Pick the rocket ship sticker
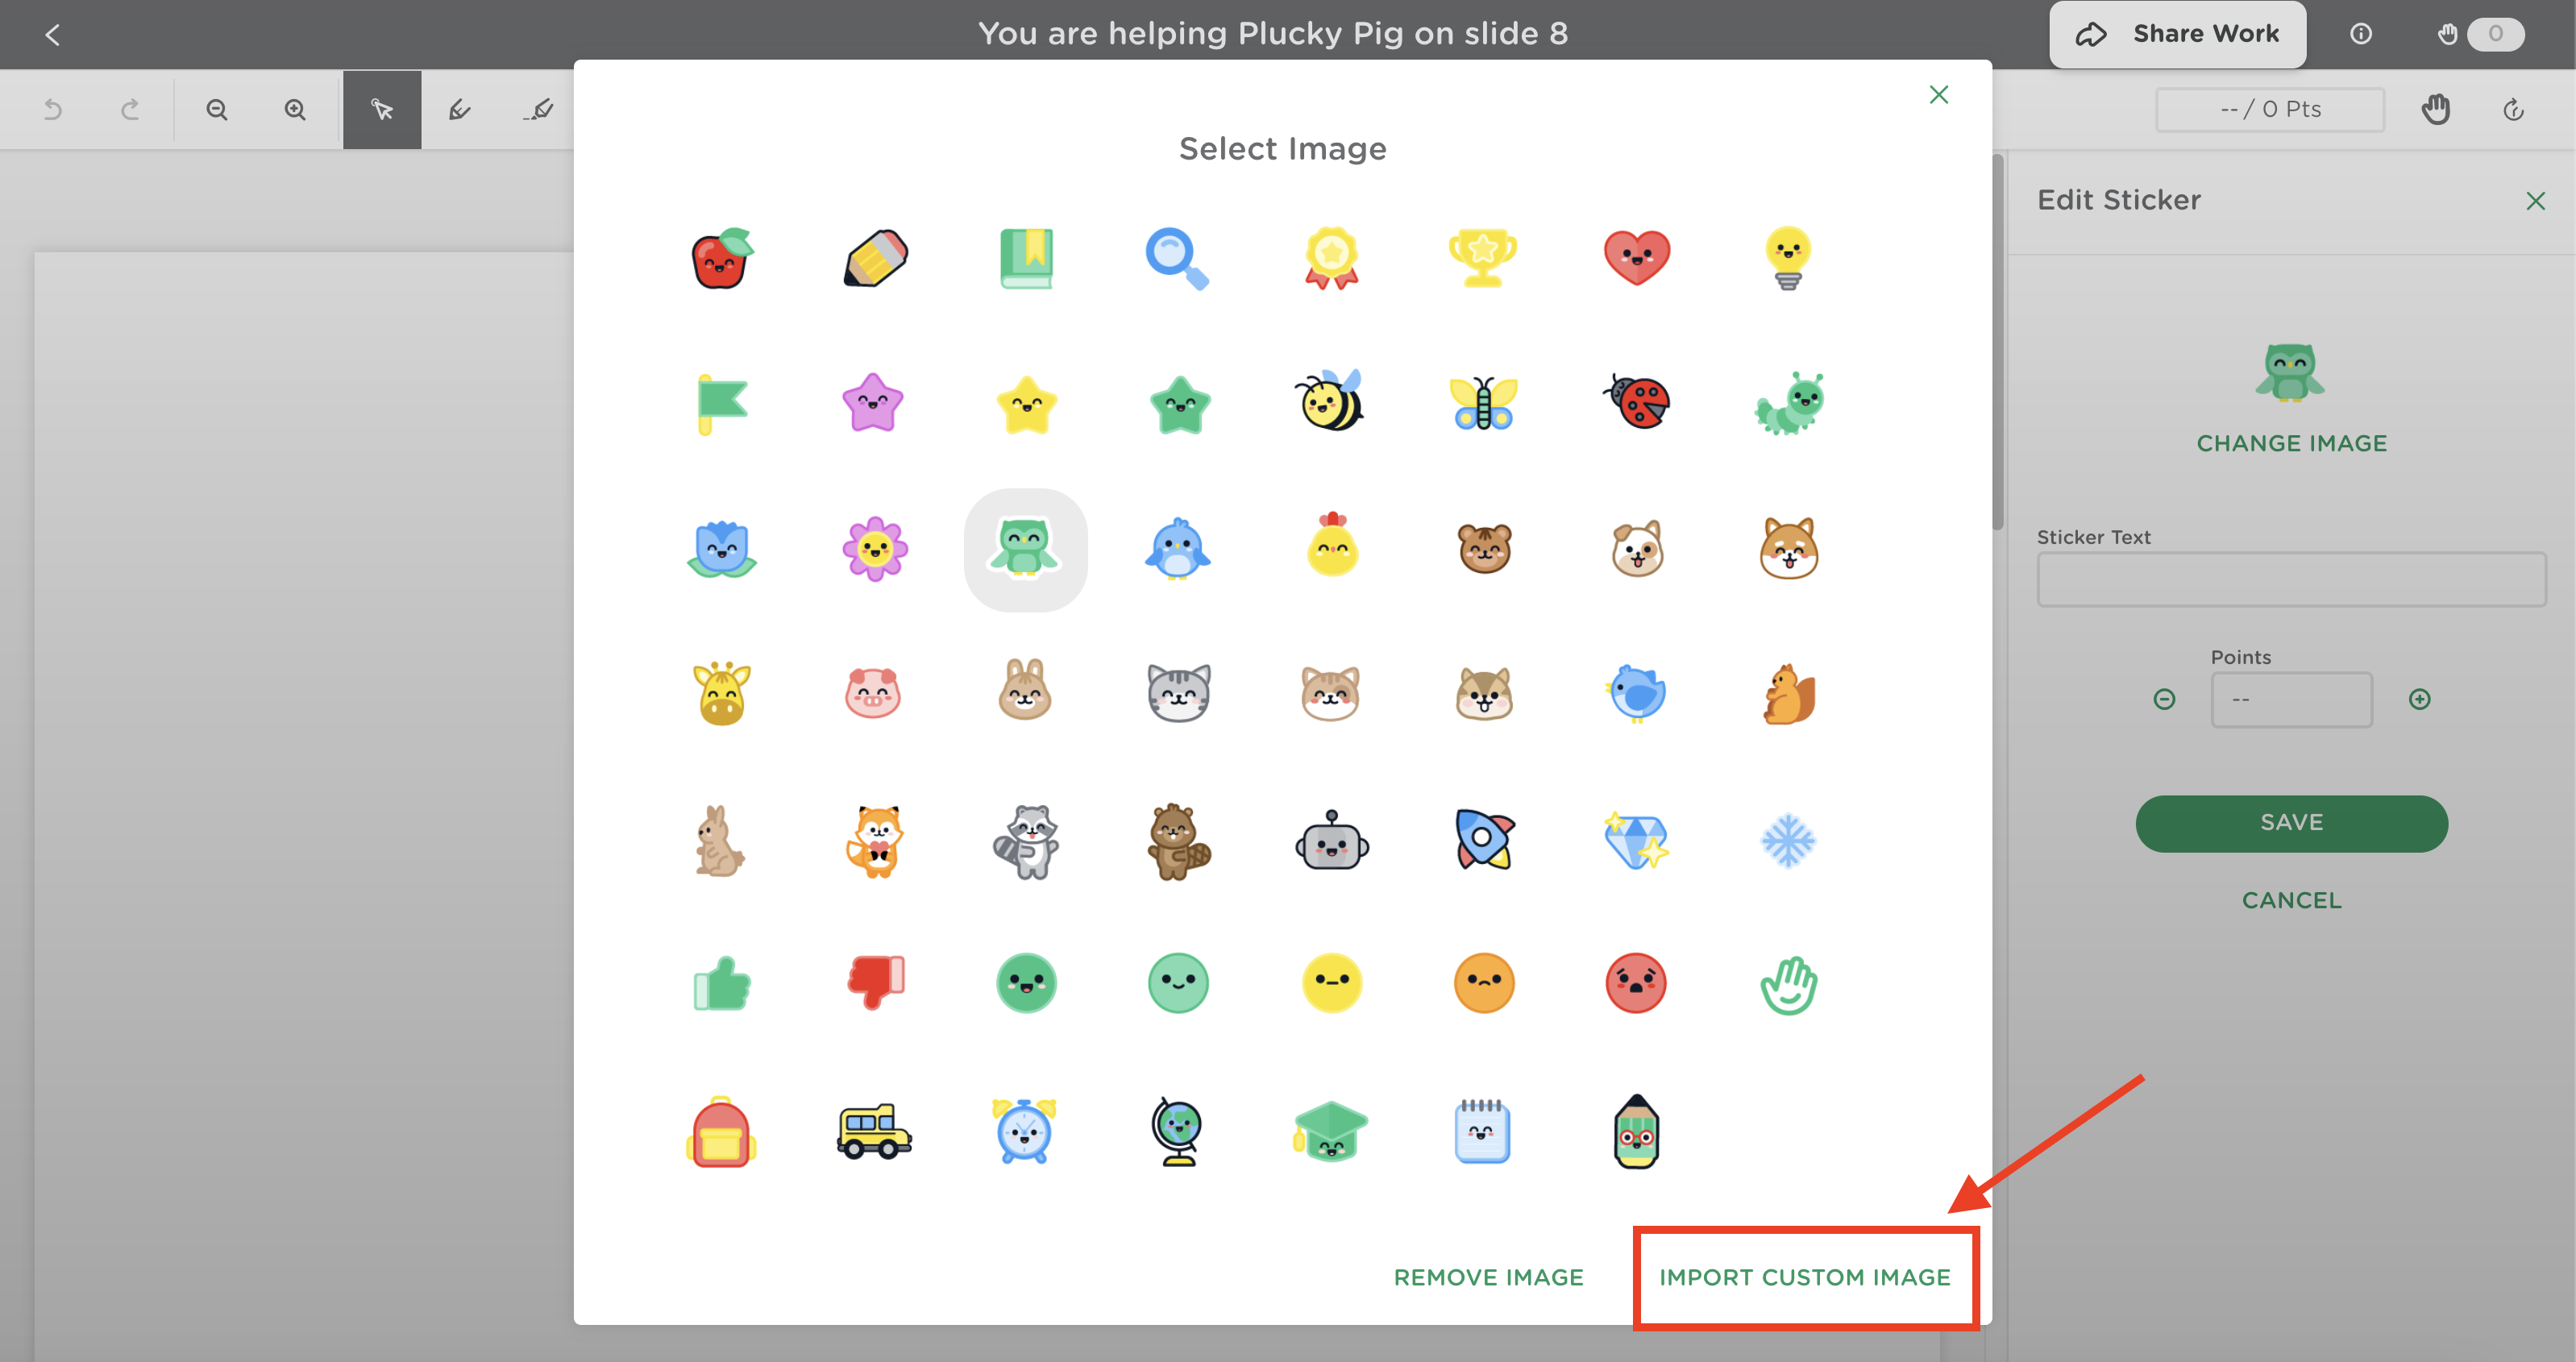 (1484, 839)
